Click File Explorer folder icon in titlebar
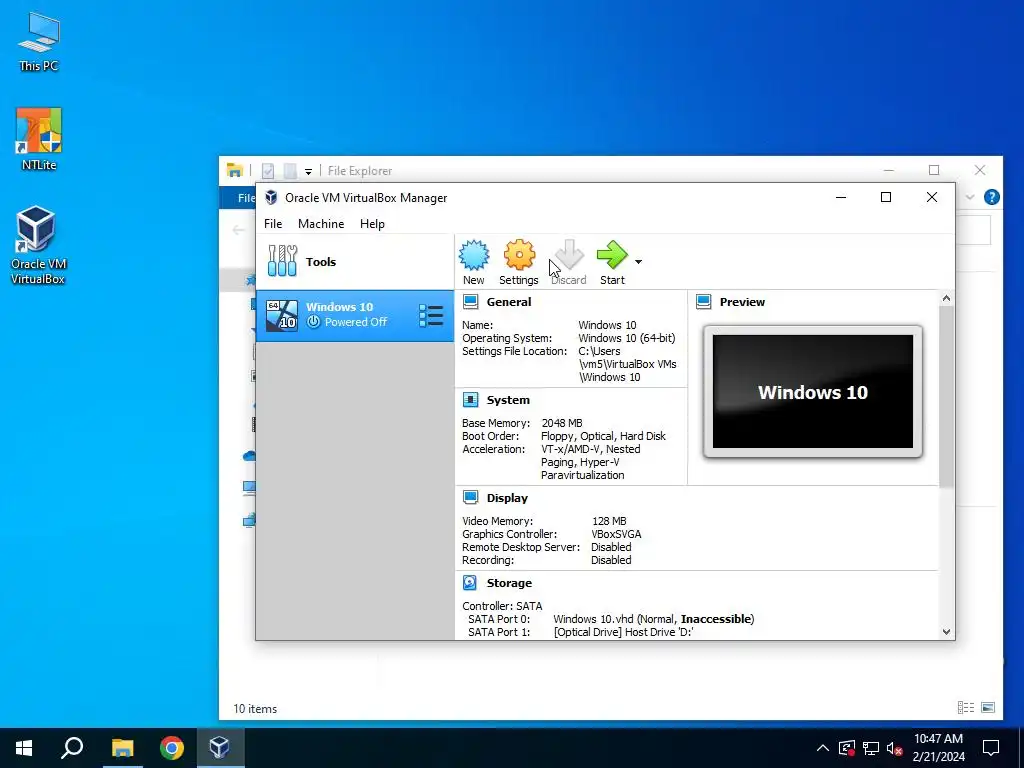 tap(234, 170)
